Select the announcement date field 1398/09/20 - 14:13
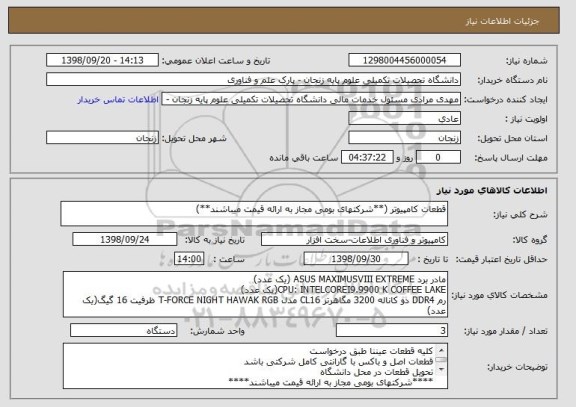The image size is (576, 407). coord(102,60)
